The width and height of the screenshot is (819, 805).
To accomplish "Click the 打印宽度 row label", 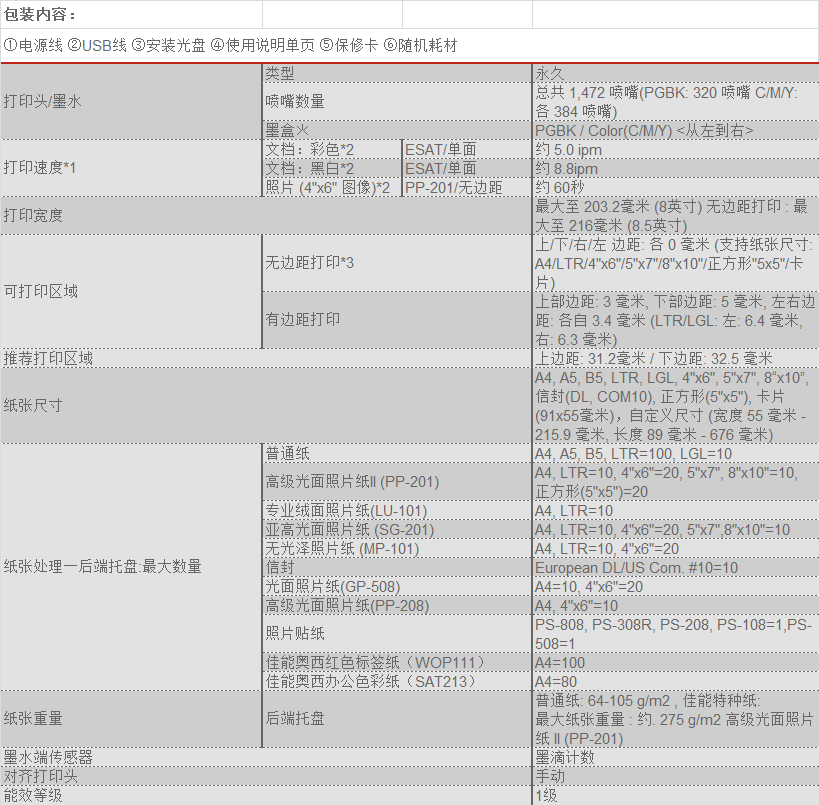I will [32, 215].
